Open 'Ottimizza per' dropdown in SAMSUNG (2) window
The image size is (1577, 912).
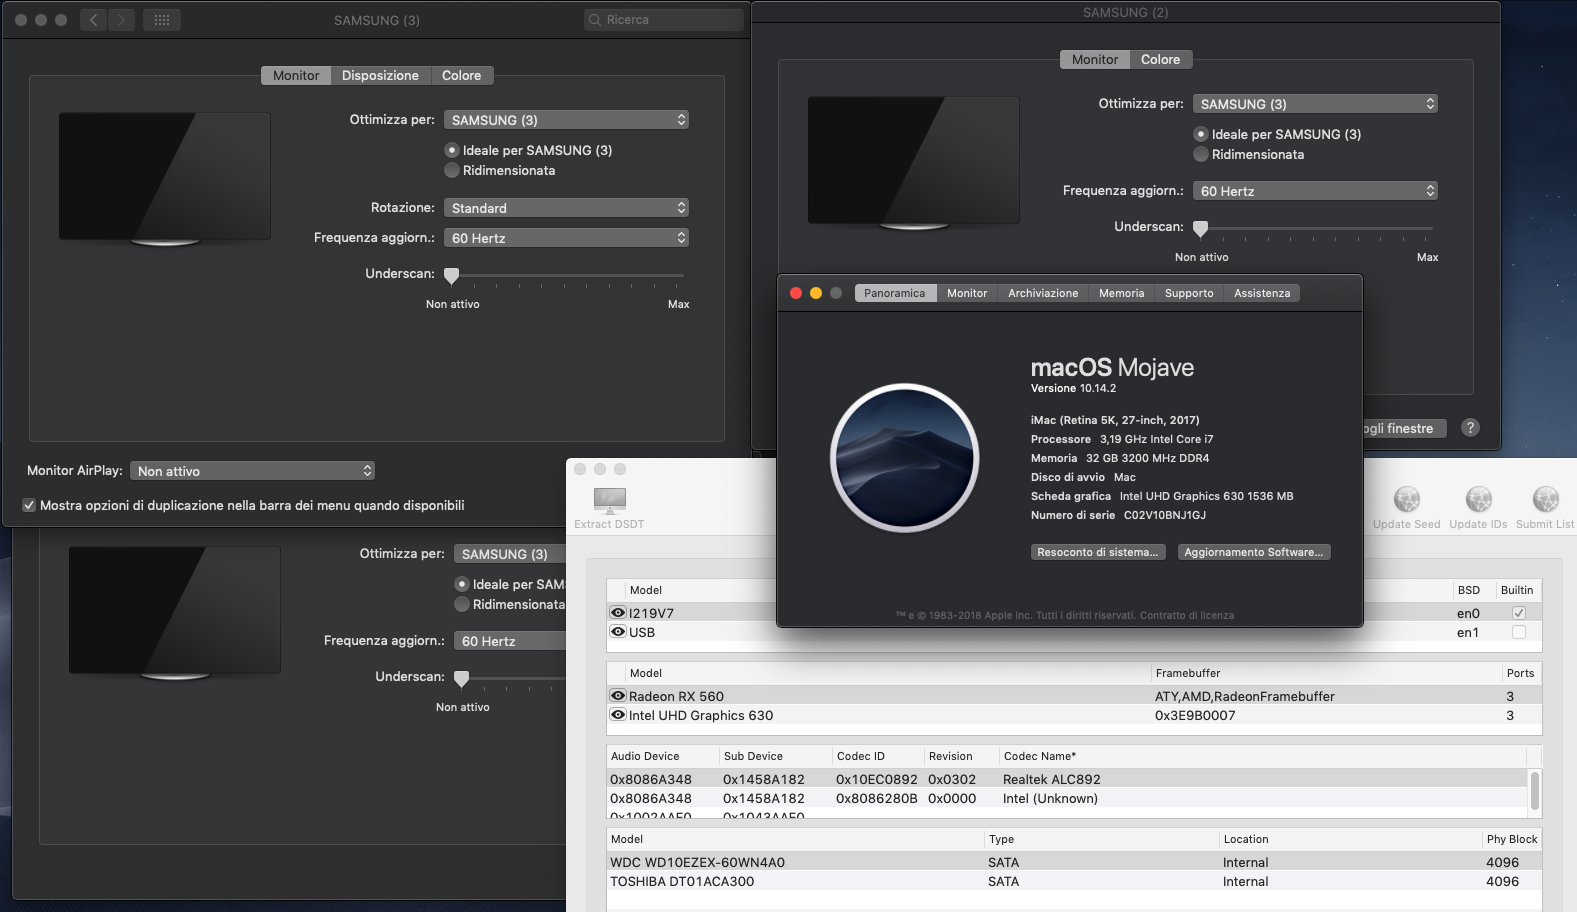pyautogui.click(x=1315, y=104)
